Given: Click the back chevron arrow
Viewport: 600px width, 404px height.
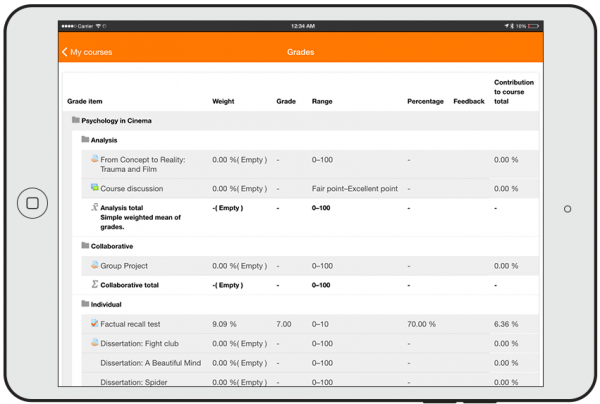Looking at the screenshot, I should (65, 52).
